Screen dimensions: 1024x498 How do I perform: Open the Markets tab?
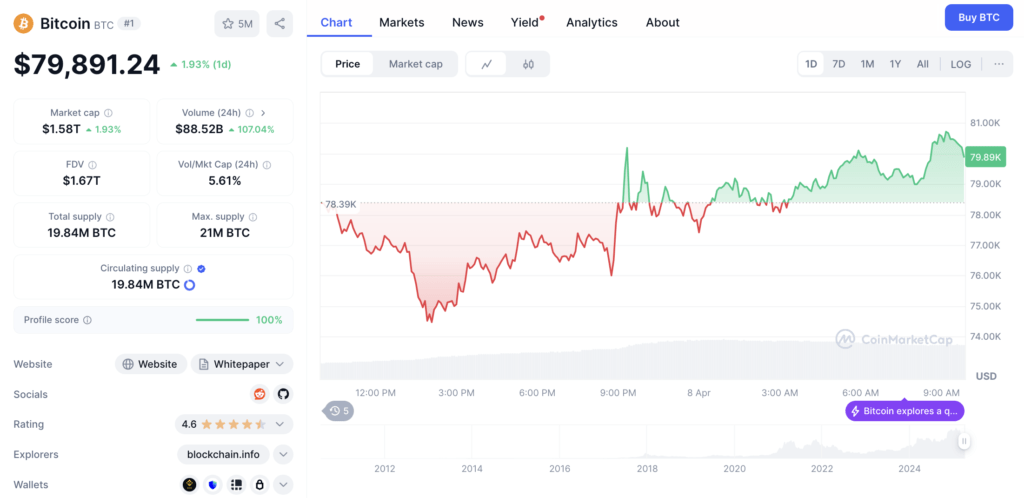coord(402,22)
